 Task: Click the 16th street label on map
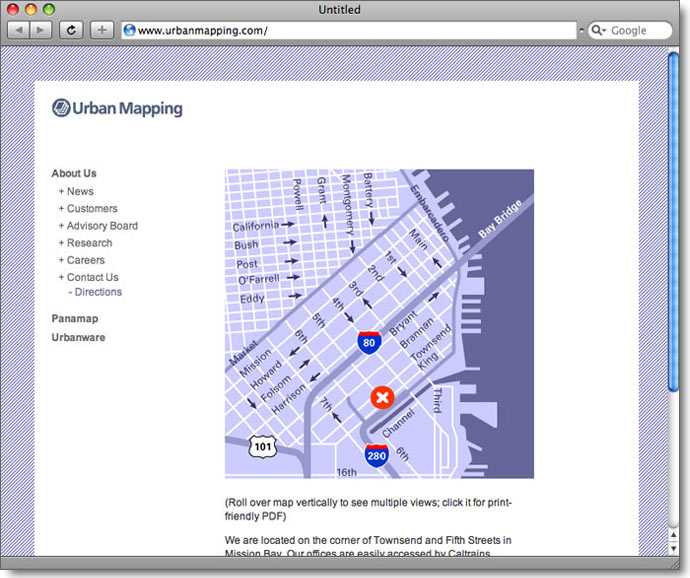click(347, 472)
